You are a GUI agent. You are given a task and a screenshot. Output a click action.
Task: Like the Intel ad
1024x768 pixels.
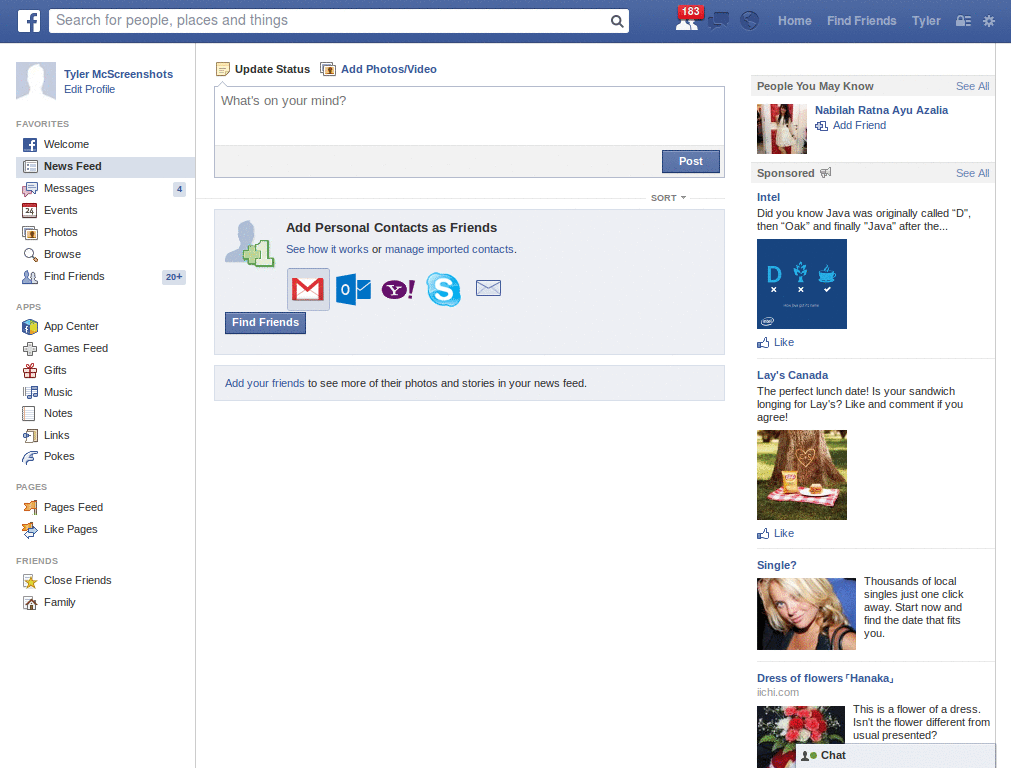pyautogui.click(x=776, y=342)
